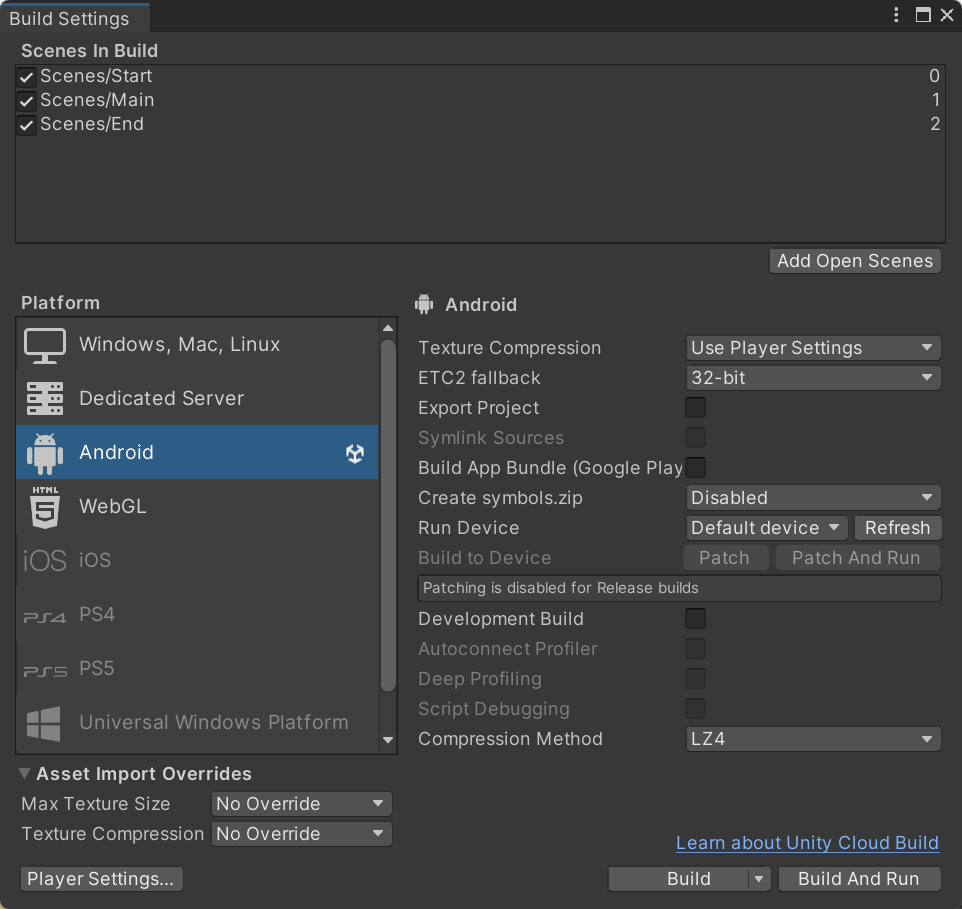Click the Add Open Scenes button
Screen dimensions: 962x909
click(x=855, y=261)
